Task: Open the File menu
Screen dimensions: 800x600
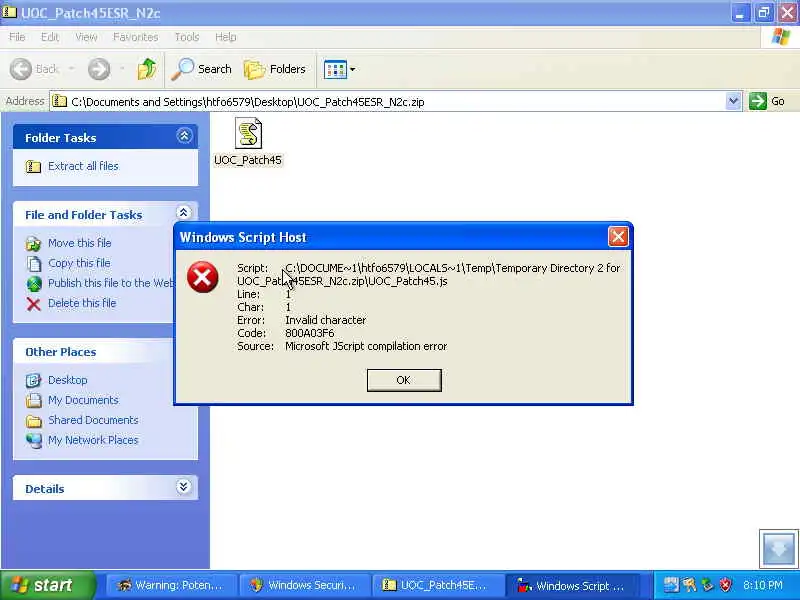Action: [x=17, y=37]
